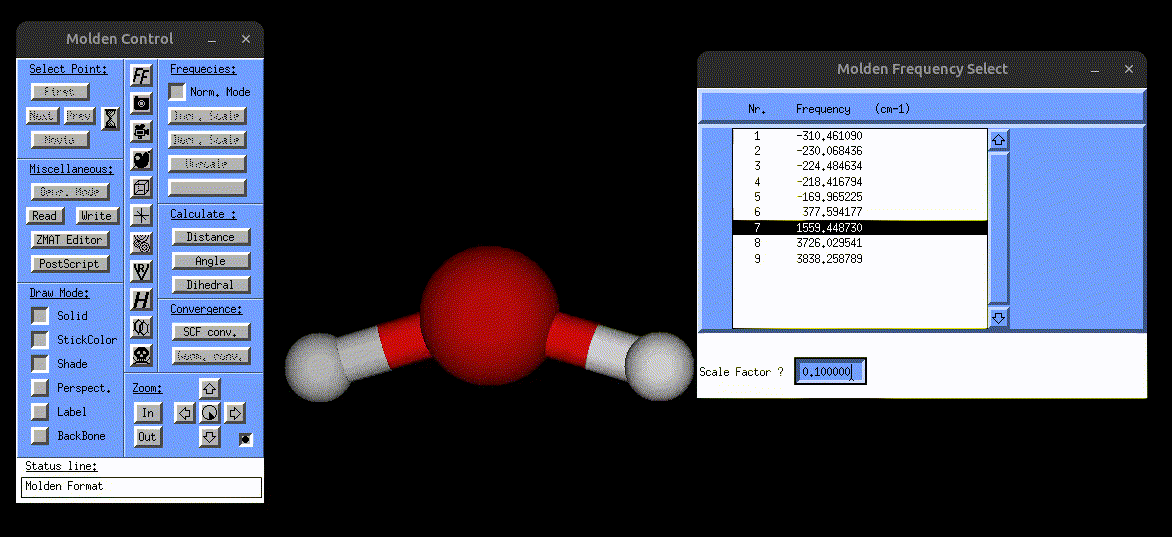Image resolution: width=1172 pixels, height=537 pixels.
Task: Click the FF force field icon
Action: (x=142, y=76)
